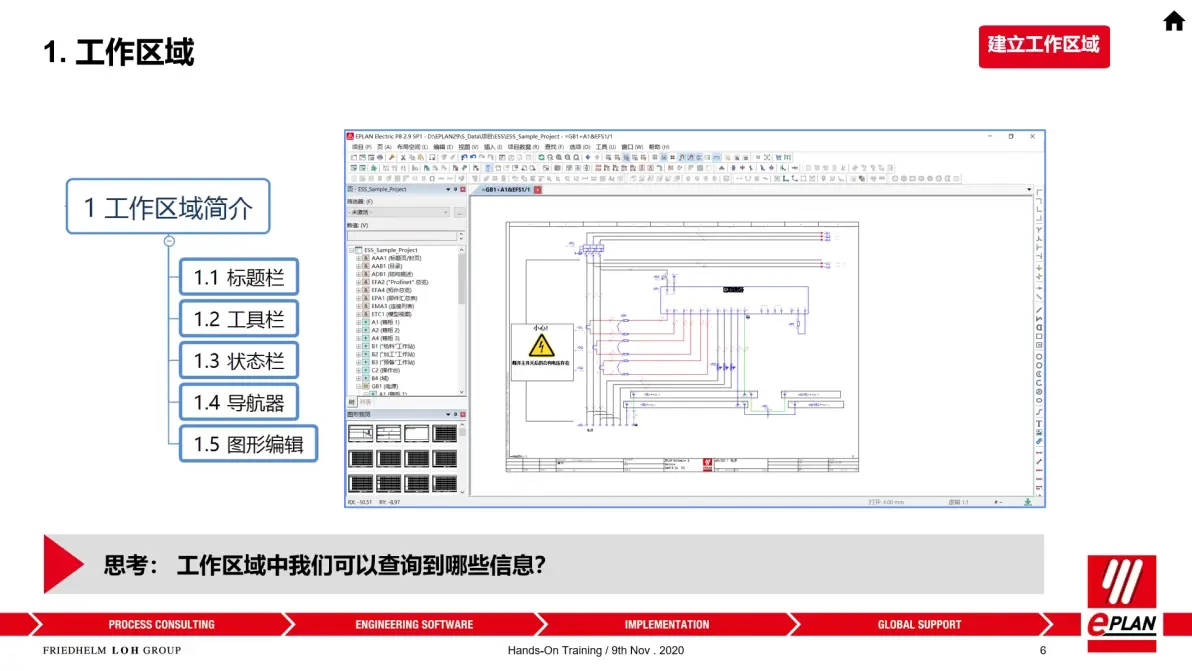Open the 页(A) menu
The width and height of the screenshot is (1192, 671).
click(385, 147)
